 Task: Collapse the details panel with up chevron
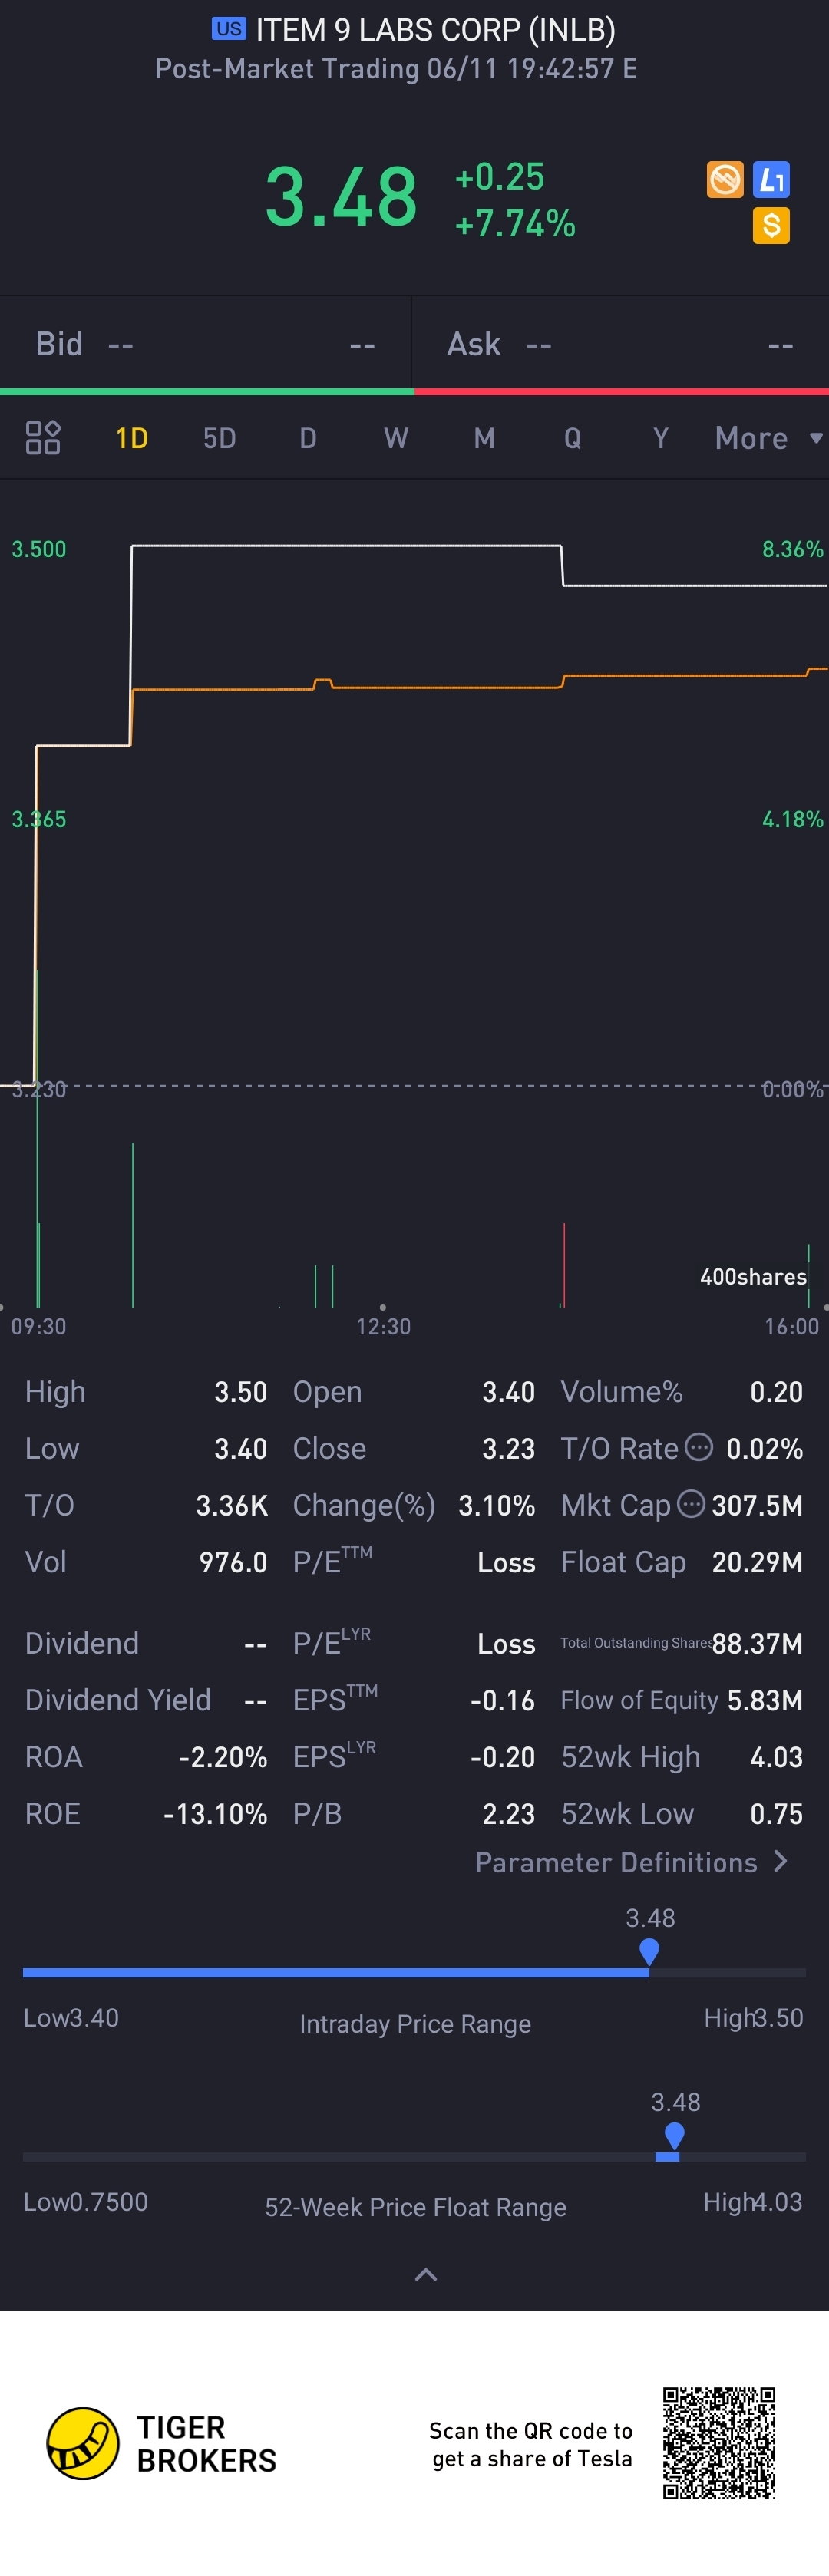(x=426, y=2275)
